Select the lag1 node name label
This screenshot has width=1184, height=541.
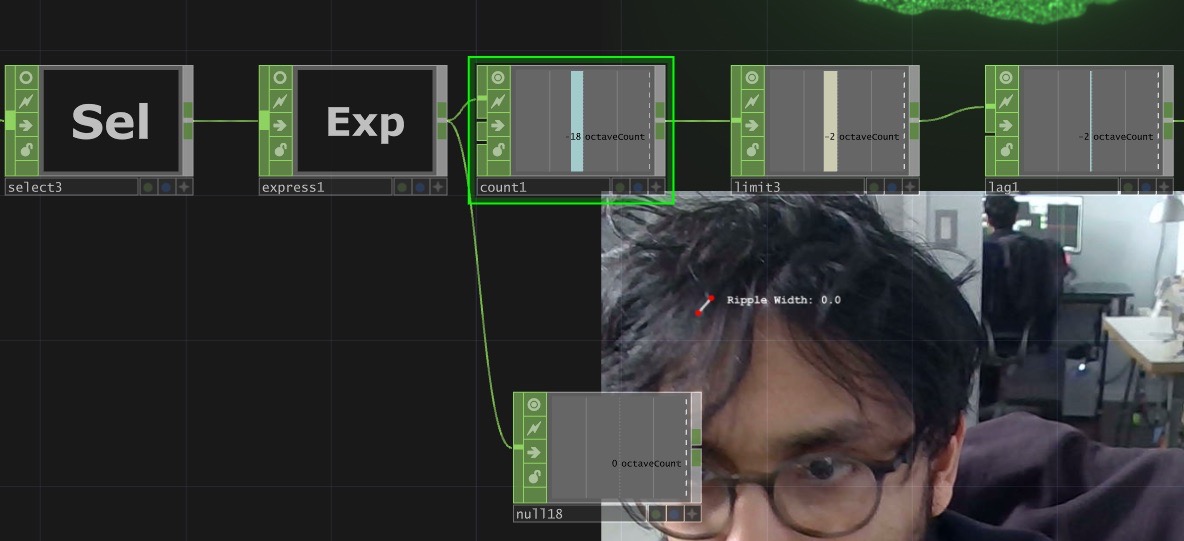tap(1051, 187)
